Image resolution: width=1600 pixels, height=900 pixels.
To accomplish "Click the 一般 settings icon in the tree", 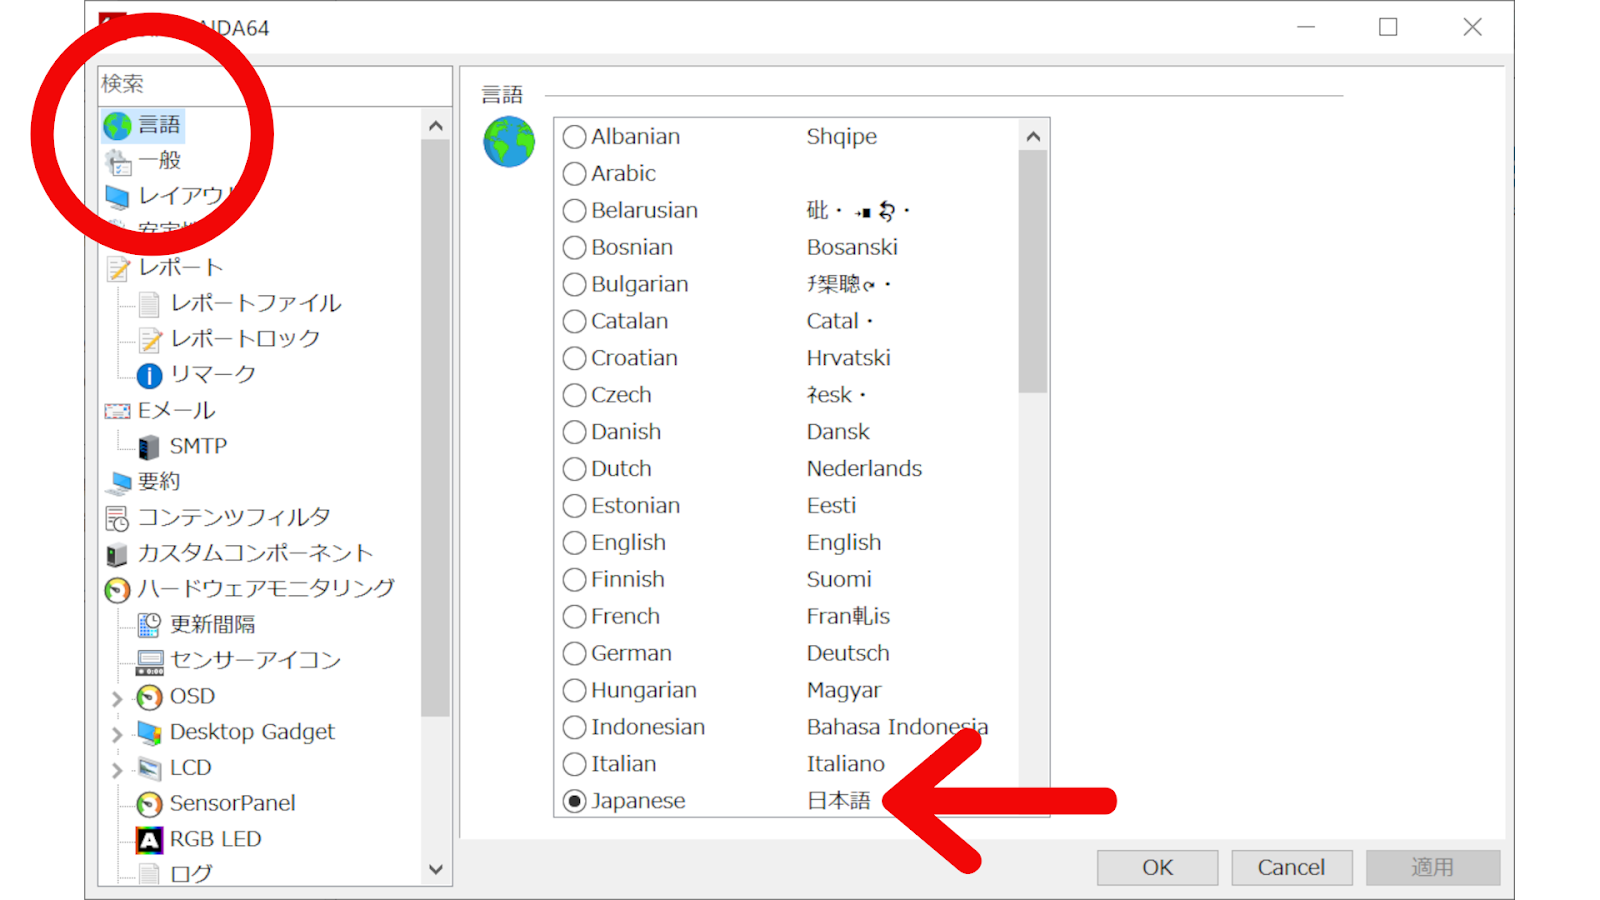I will coord(118,161).
